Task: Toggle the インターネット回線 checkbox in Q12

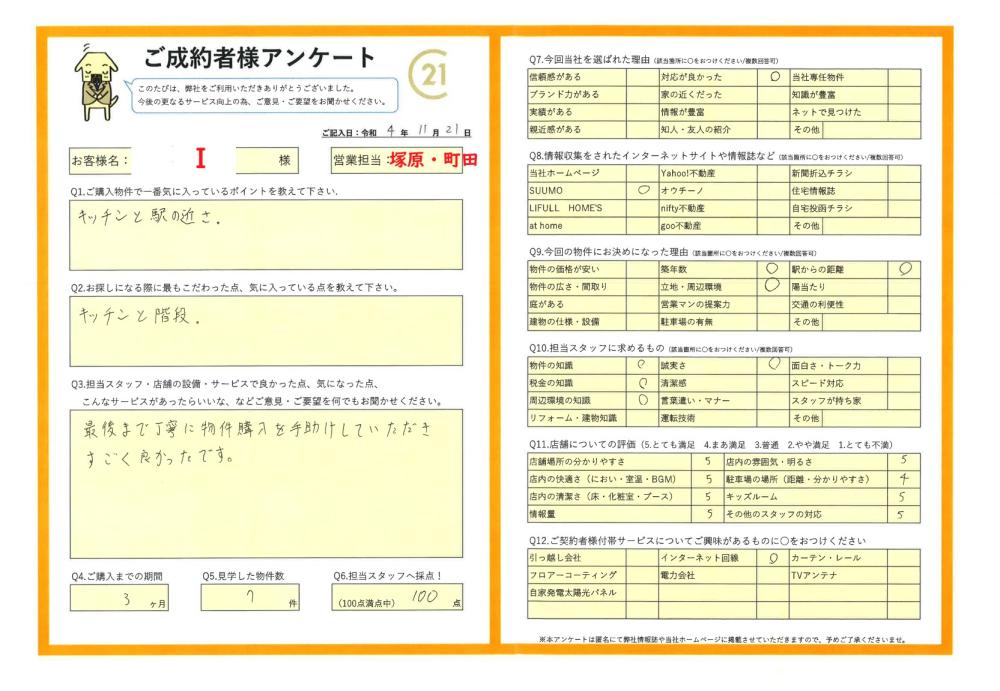Action: [x=772, y=559]
